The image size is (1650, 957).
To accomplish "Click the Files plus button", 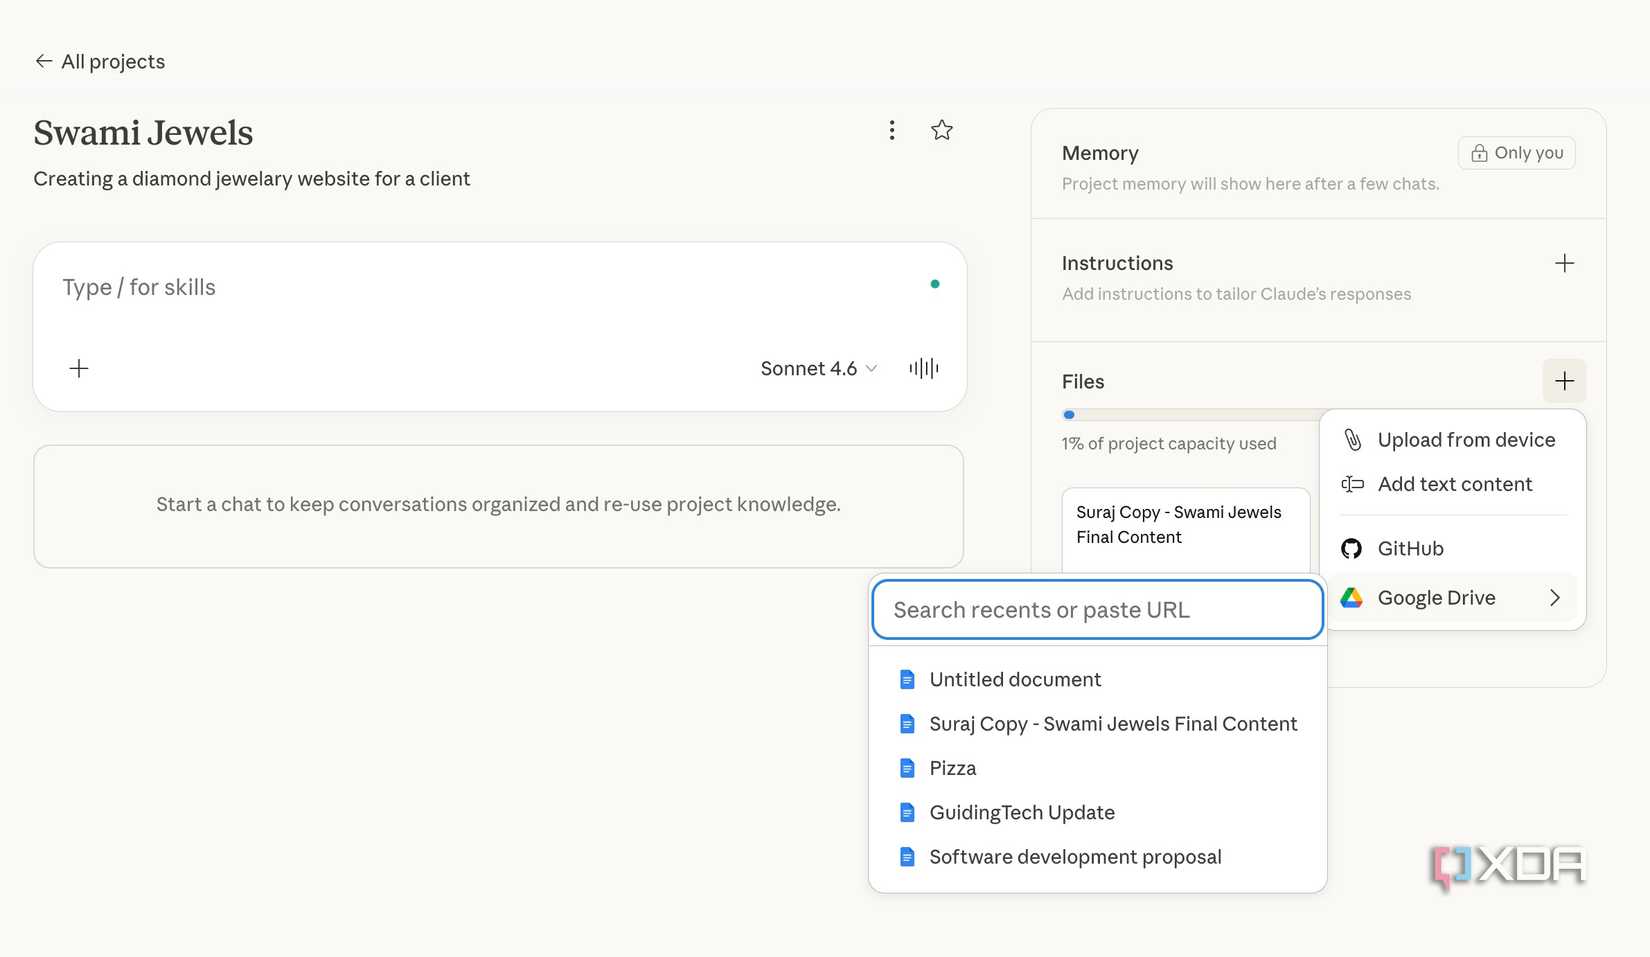I will pos(1564,381).
